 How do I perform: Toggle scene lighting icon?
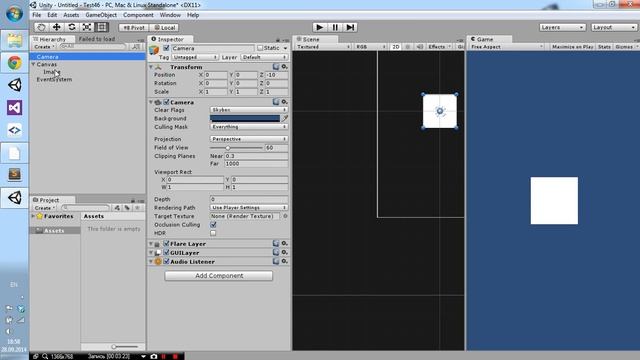coord(407,47)
